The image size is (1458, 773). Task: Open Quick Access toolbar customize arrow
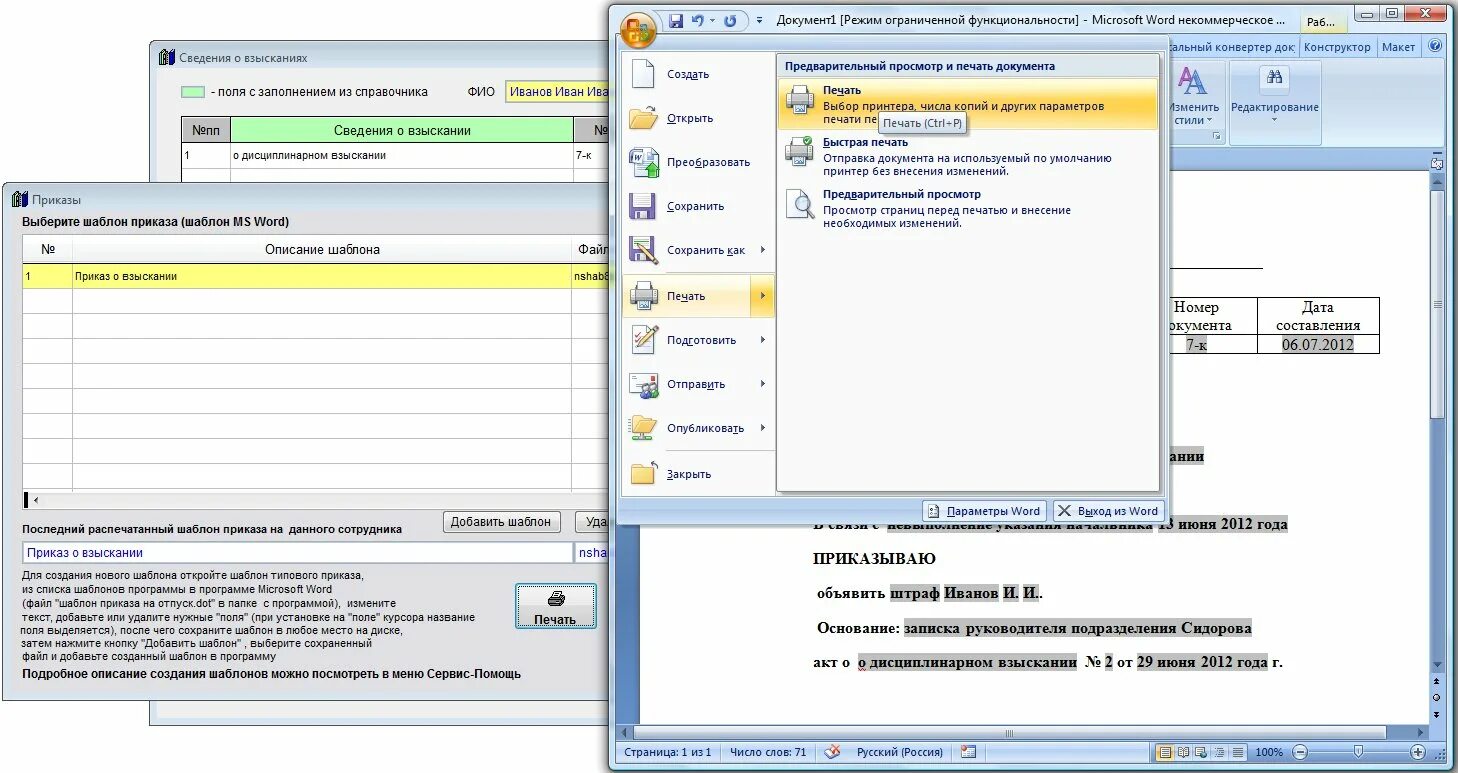point(759,21)
